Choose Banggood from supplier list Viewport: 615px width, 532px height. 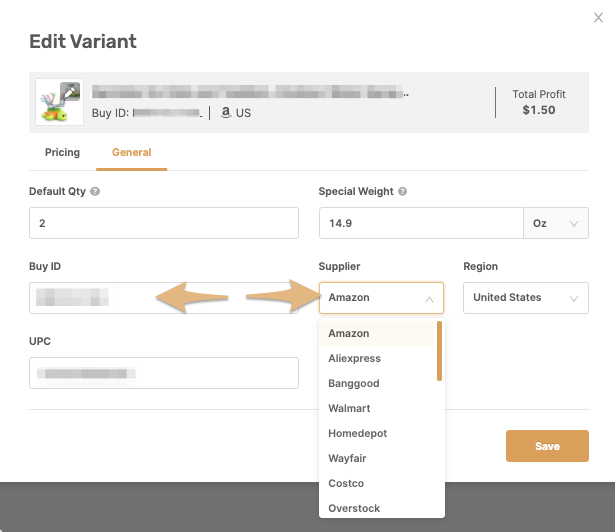(378, 383)
